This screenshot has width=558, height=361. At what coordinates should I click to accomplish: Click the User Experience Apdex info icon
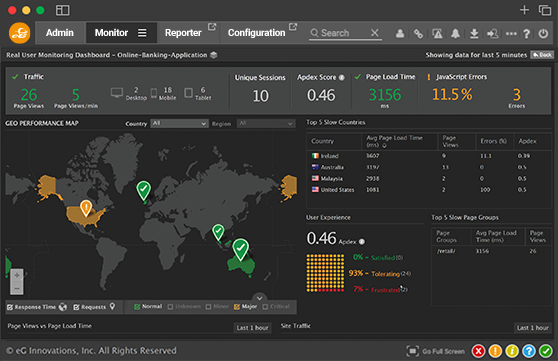pyautogui.click(x=362, y=242)
